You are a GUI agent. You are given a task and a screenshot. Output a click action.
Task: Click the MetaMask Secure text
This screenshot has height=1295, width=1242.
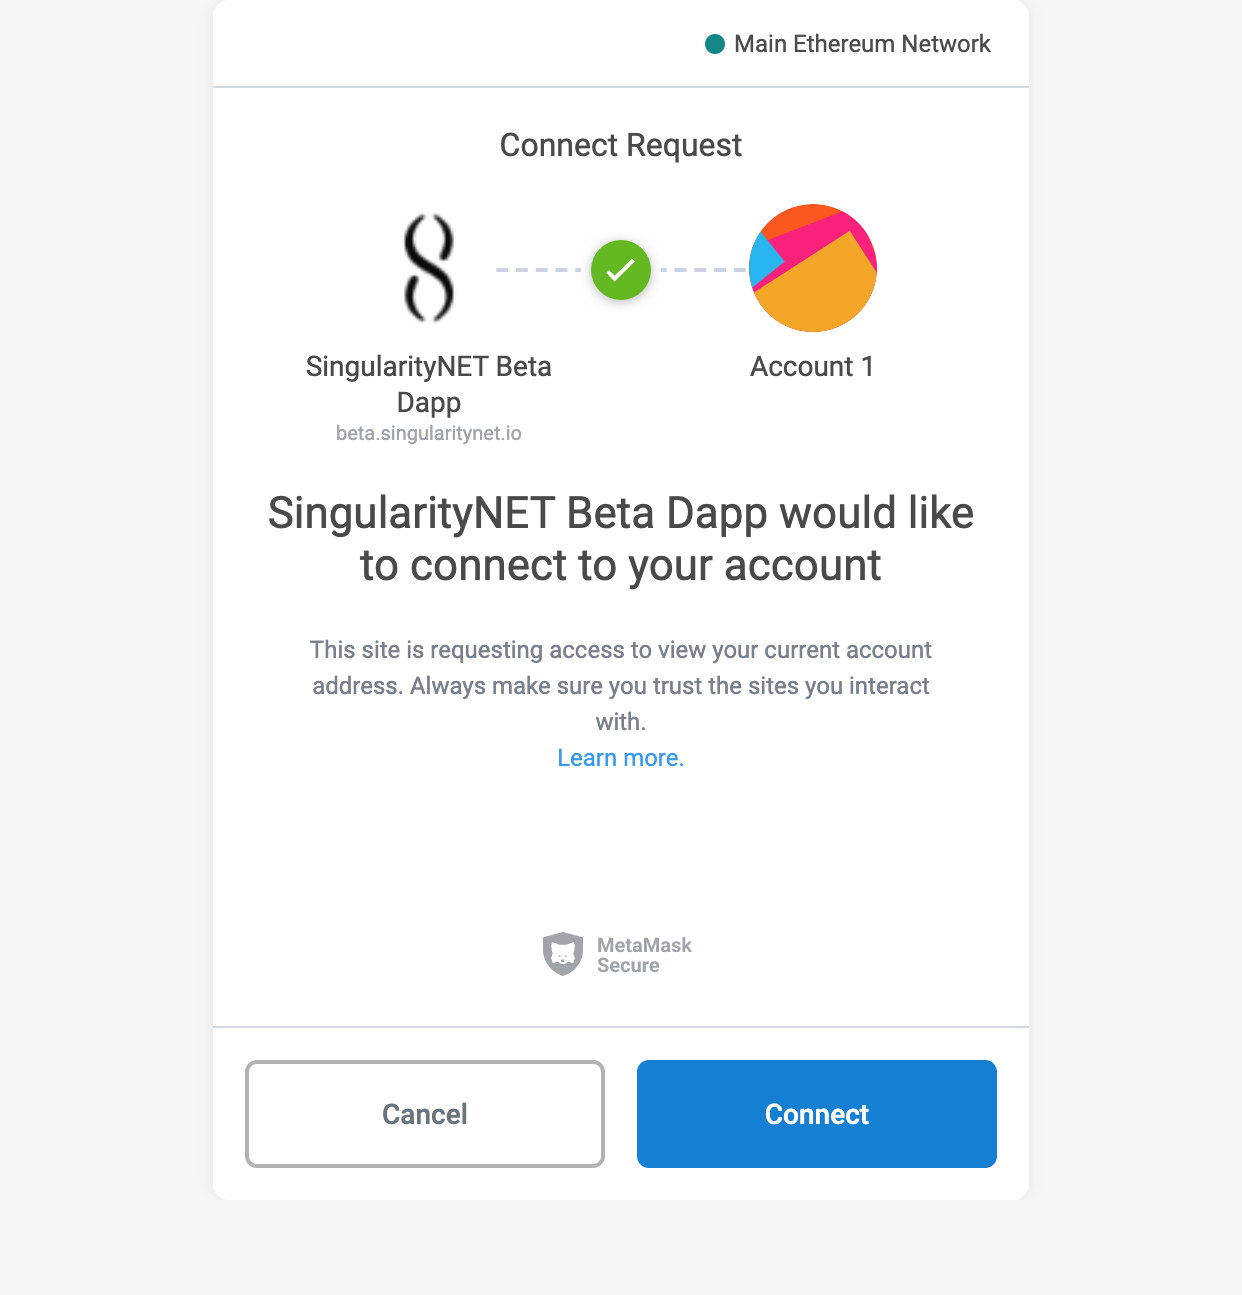643,955
